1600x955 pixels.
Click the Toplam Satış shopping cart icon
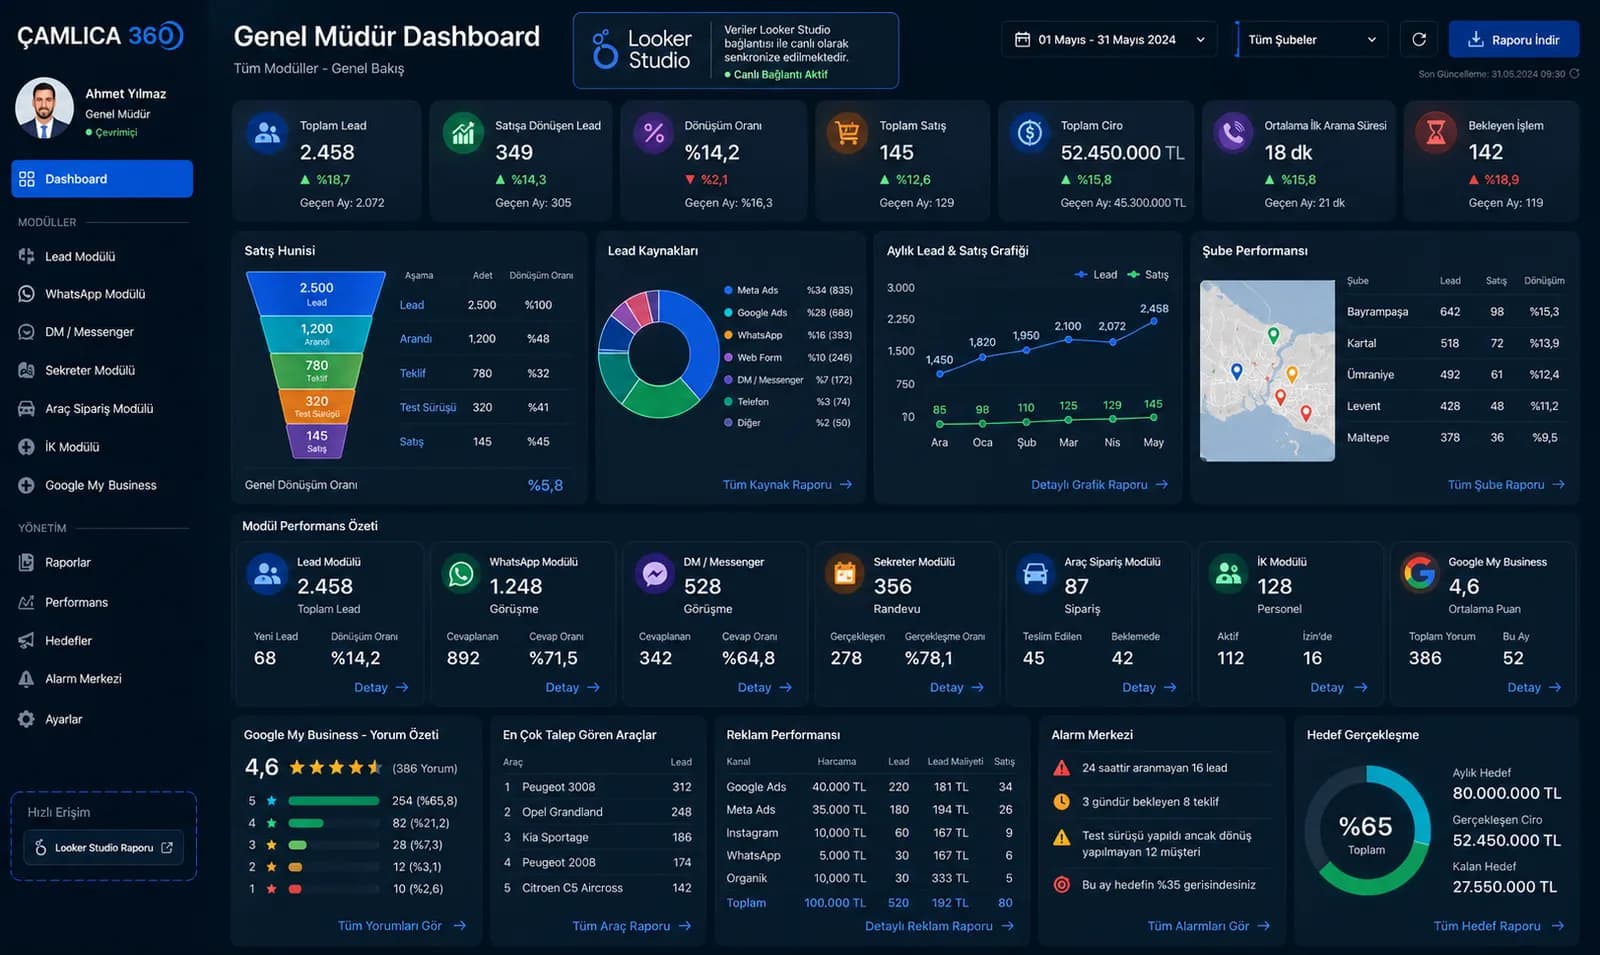(x=847, y=133)
